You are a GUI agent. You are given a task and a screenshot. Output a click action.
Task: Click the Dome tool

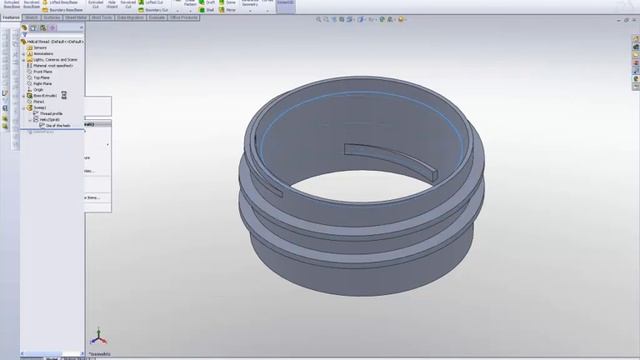tap(228, 2)
